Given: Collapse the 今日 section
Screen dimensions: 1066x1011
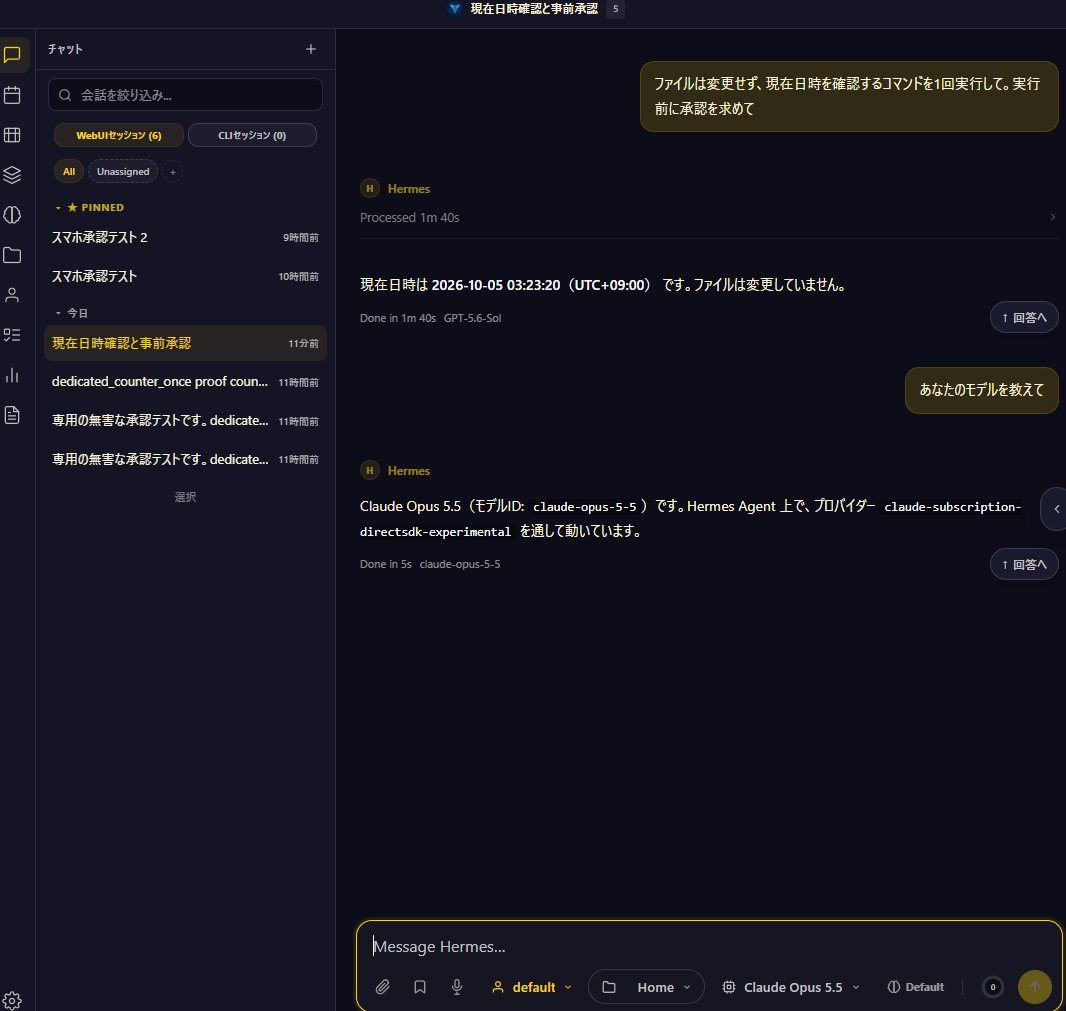Looking at the screenshot, I should point(72,313).
